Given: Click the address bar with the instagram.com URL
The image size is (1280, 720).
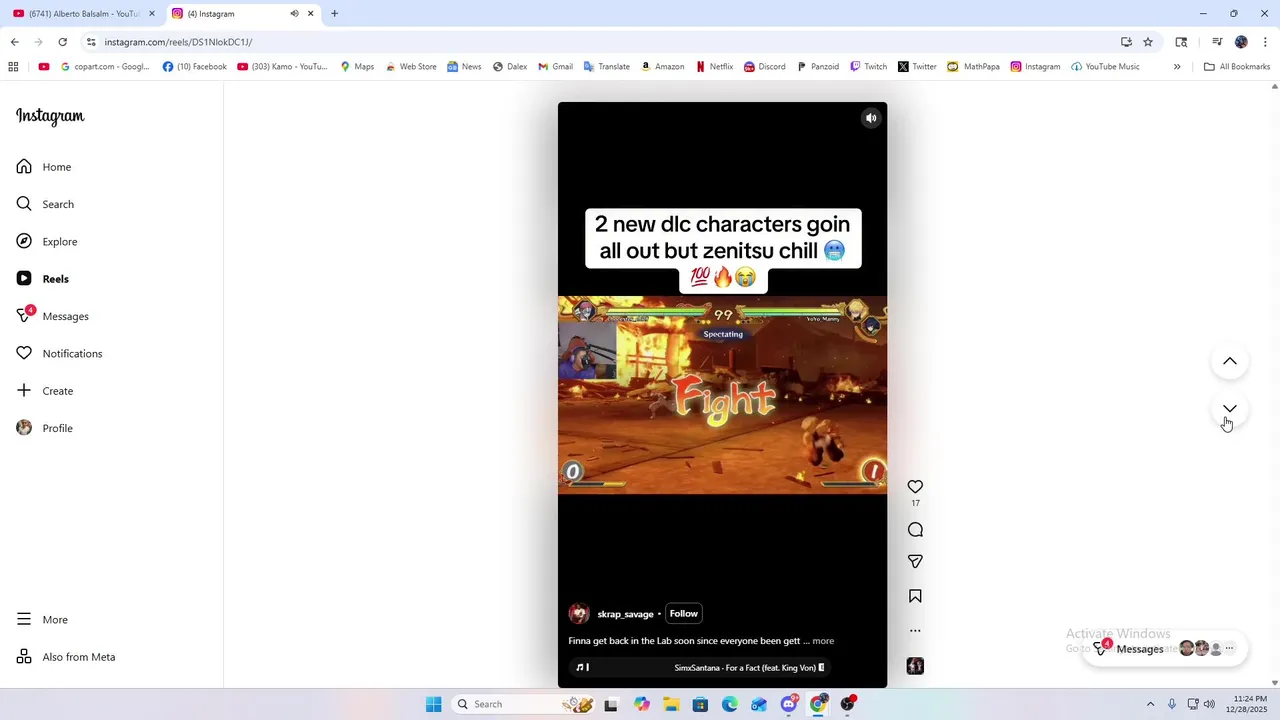Looking at the screenshot, I should [600, 42].
